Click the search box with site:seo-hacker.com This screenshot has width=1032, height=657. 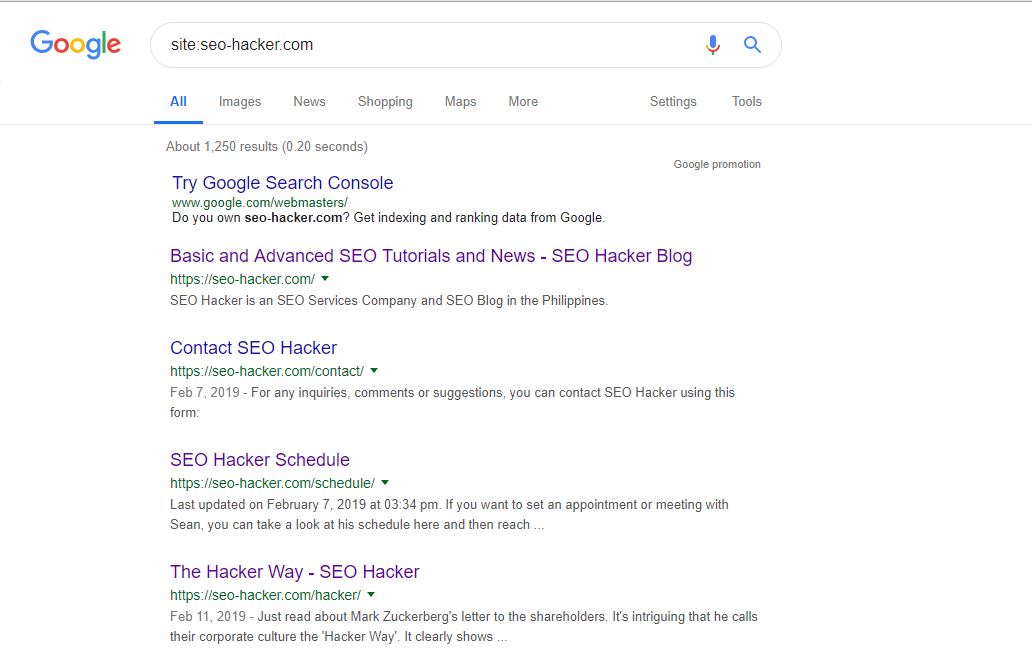(x=420, y=45)
